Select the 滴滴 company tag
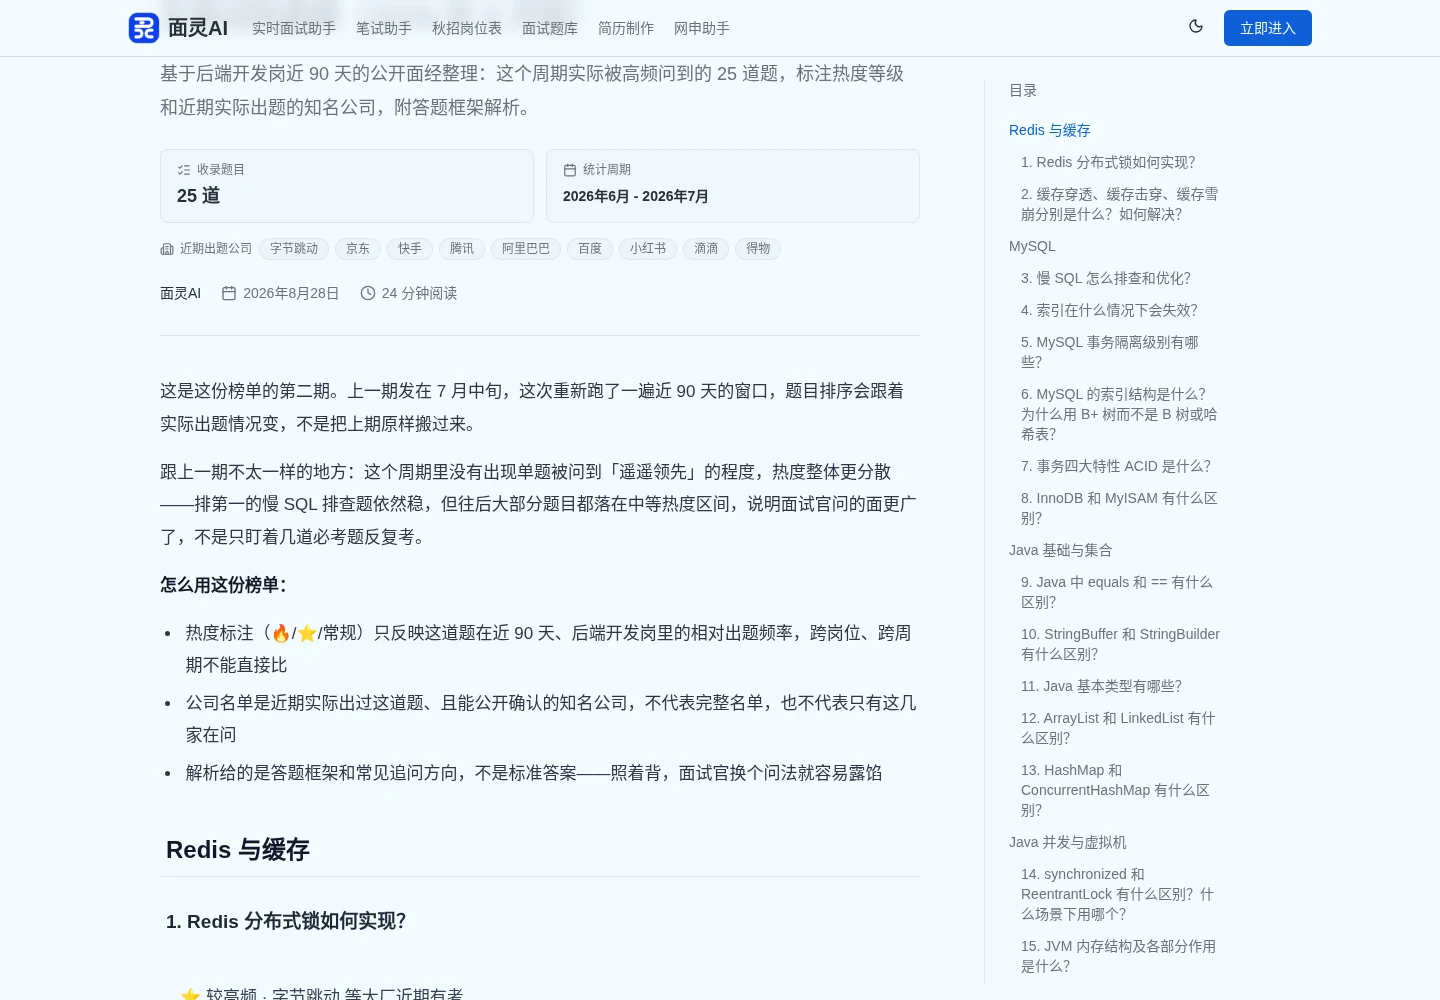Image resolution: width=1440 pixels, height=1000 pixels. click(706, 249)
